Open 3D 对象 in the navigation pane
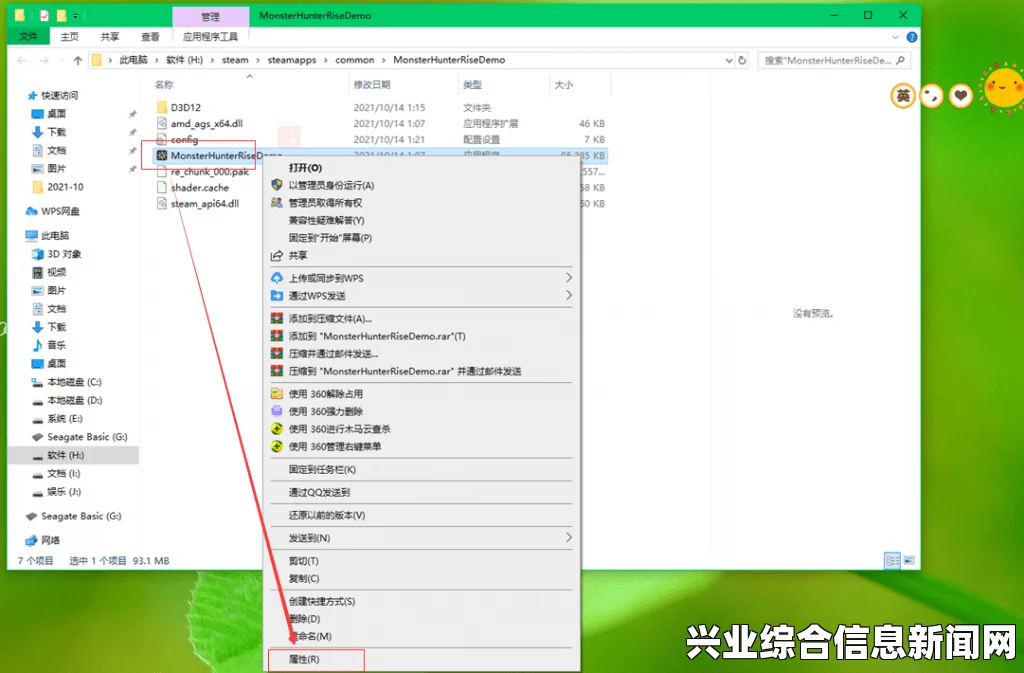Image resolution: width=1024 pixels, height=673 pixels. tap(64, 254)
